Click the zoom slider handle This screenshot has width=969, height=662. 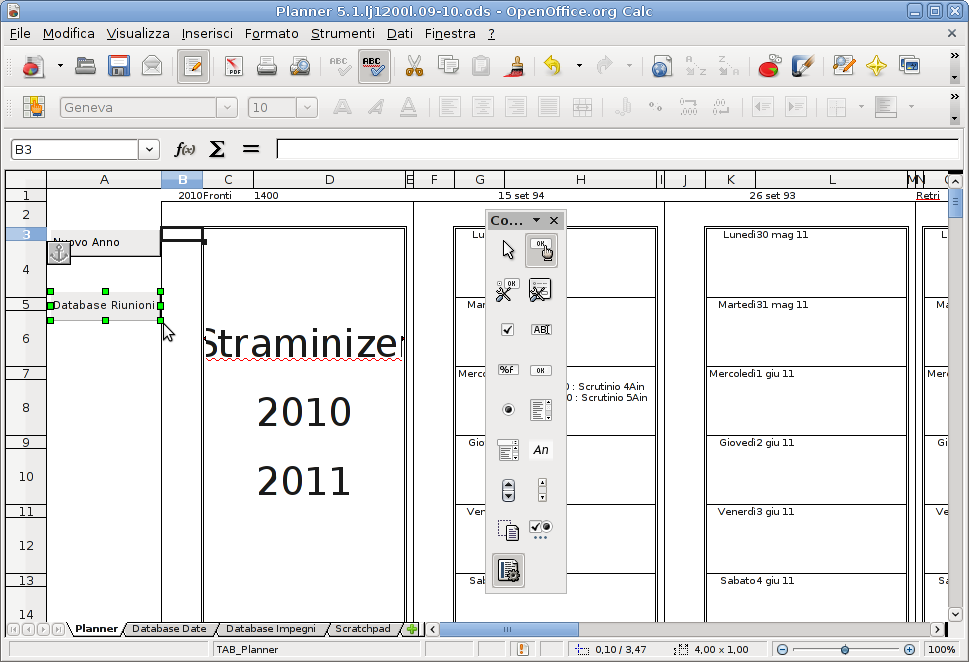pos(845,649)
